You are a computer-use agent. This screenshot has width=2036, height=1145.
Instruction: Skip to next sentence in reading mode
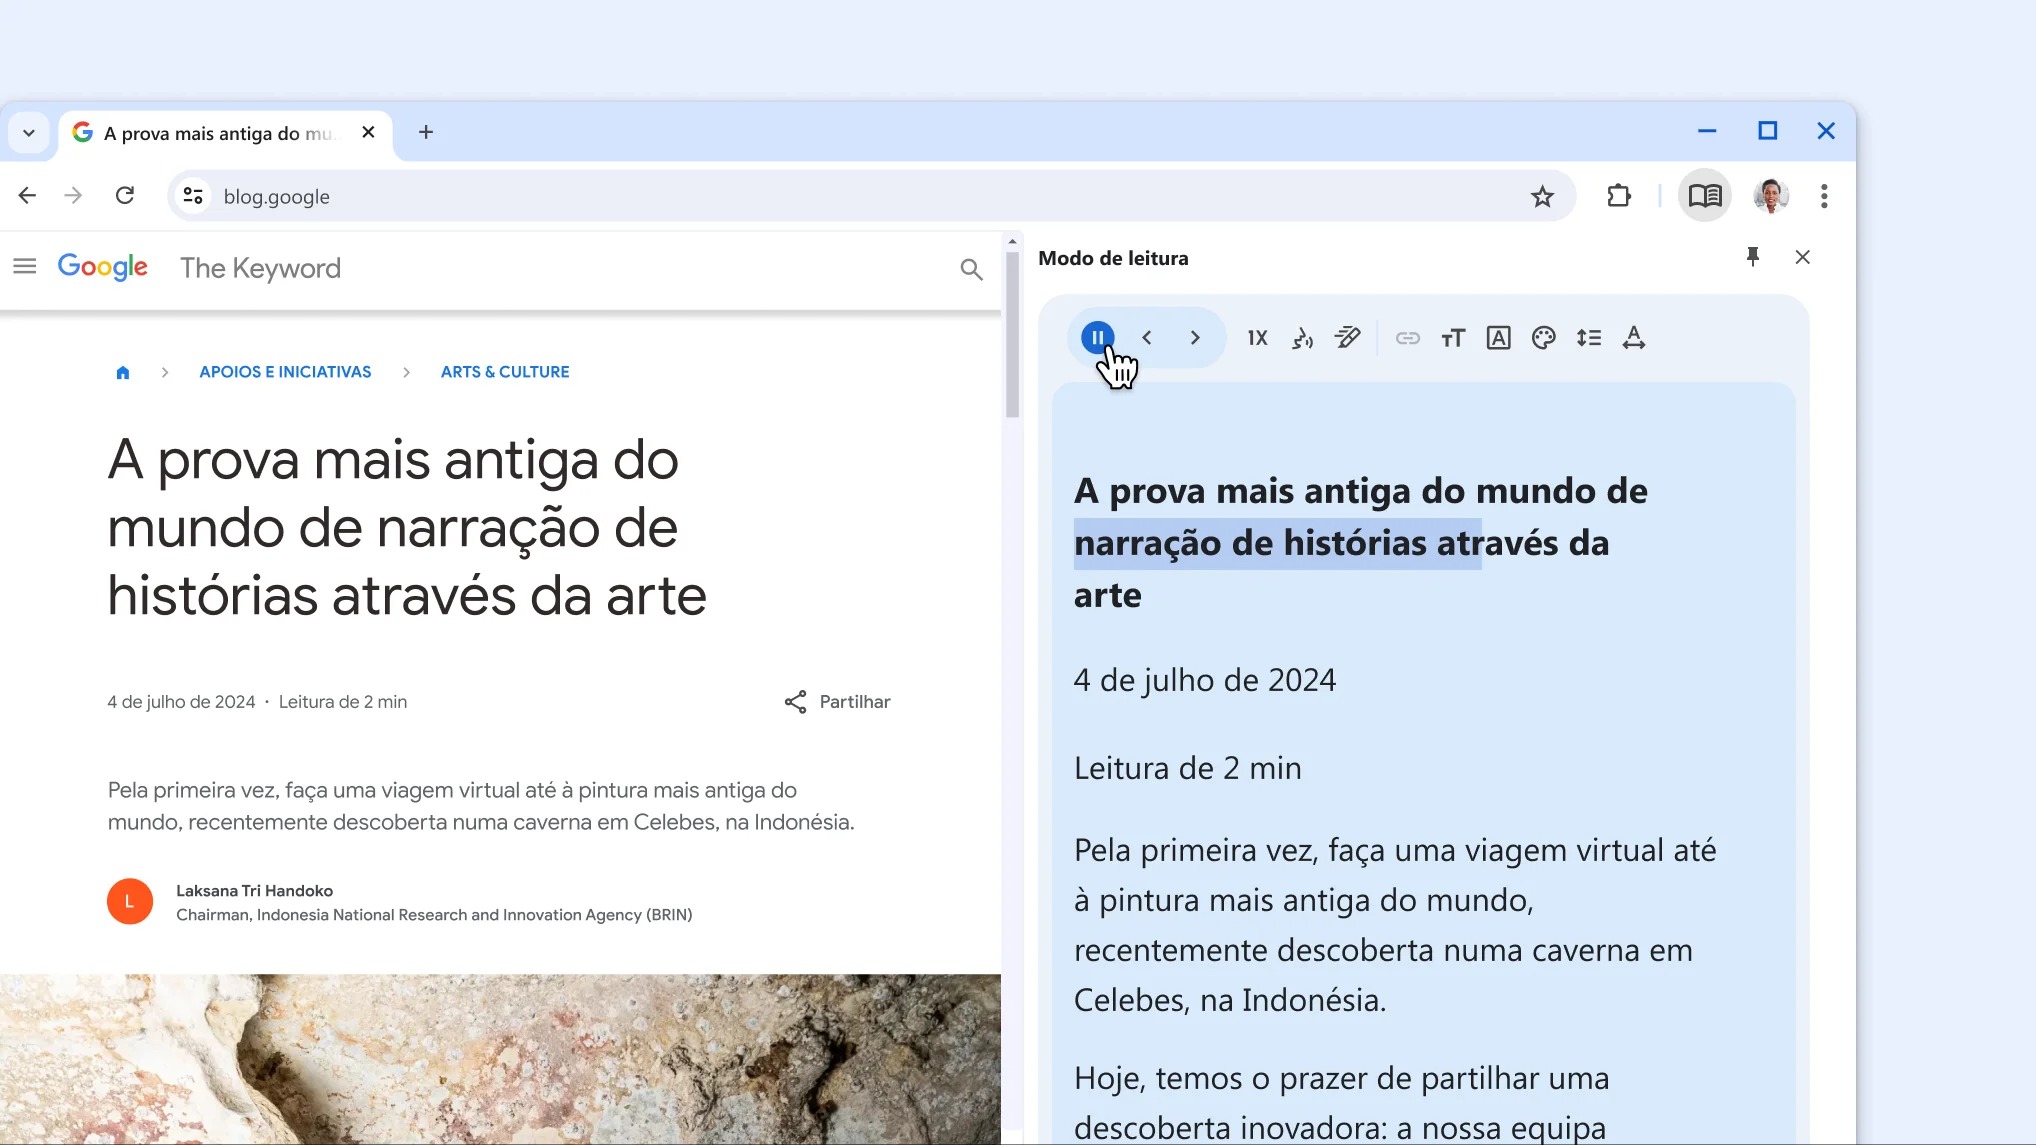(1195, 338)
